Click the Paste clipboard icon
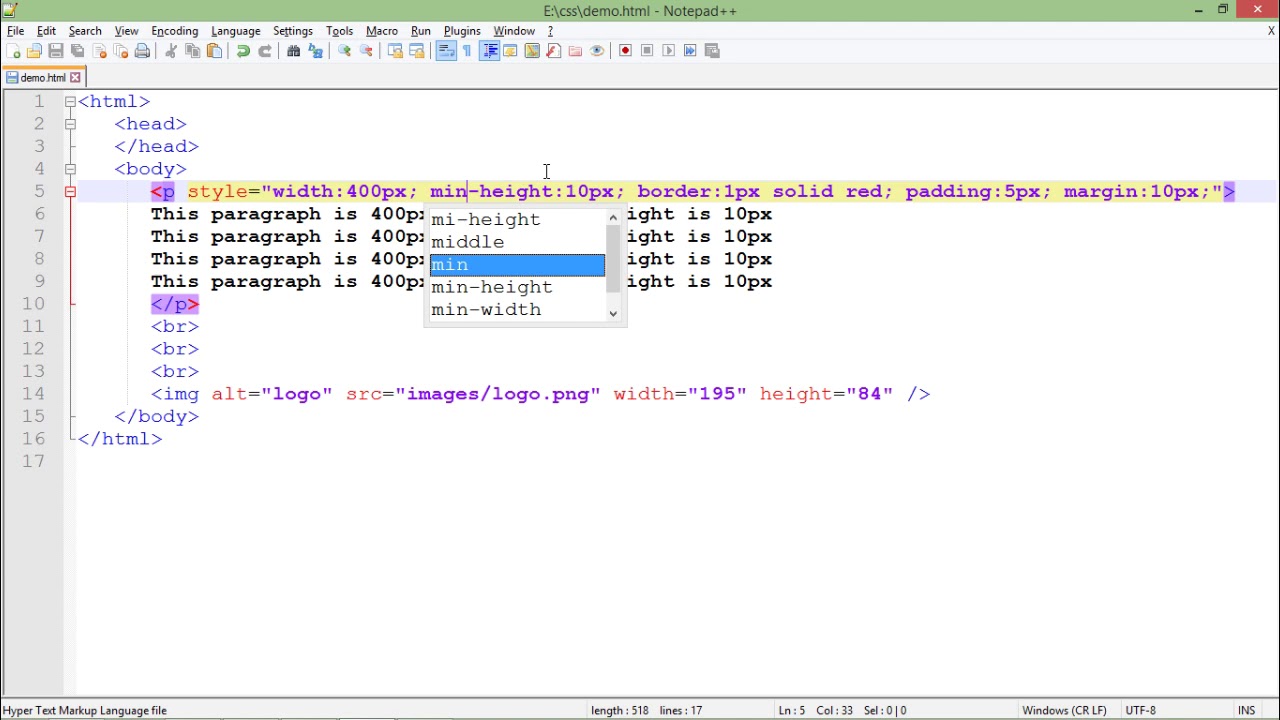The image size is (1280, 720). [214, 51]
